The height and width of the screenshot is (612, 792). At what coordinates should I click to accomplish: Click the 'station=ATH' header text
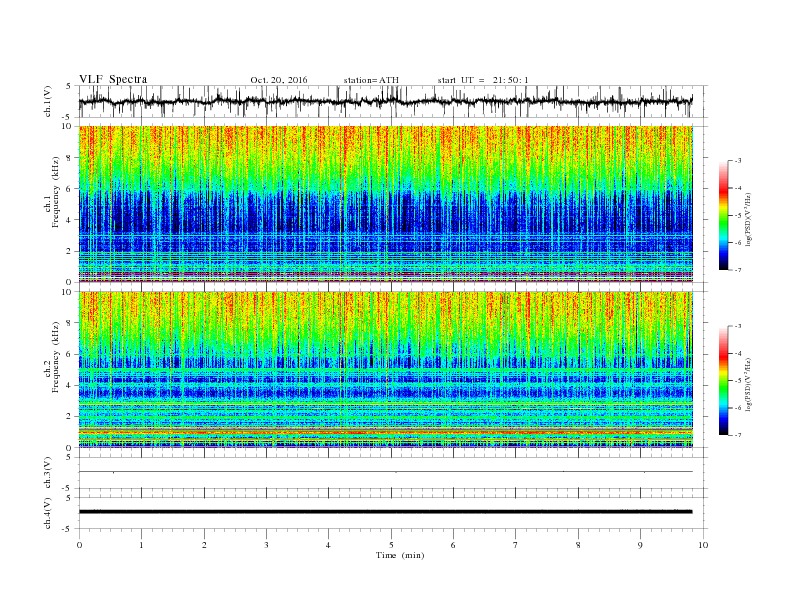[371, 80]
